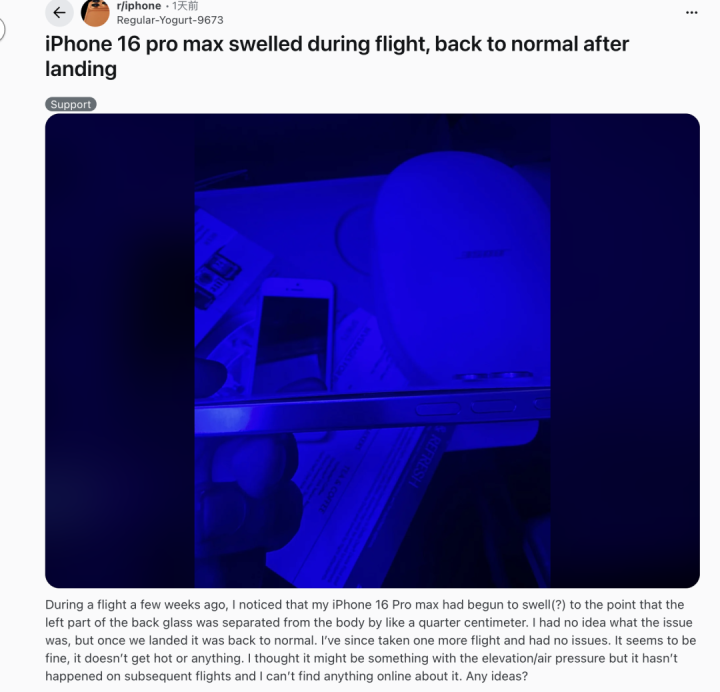Click the 1天前 post timestamp
The width and height of the screenshot is (720, 692).
(x=185, y=6)
